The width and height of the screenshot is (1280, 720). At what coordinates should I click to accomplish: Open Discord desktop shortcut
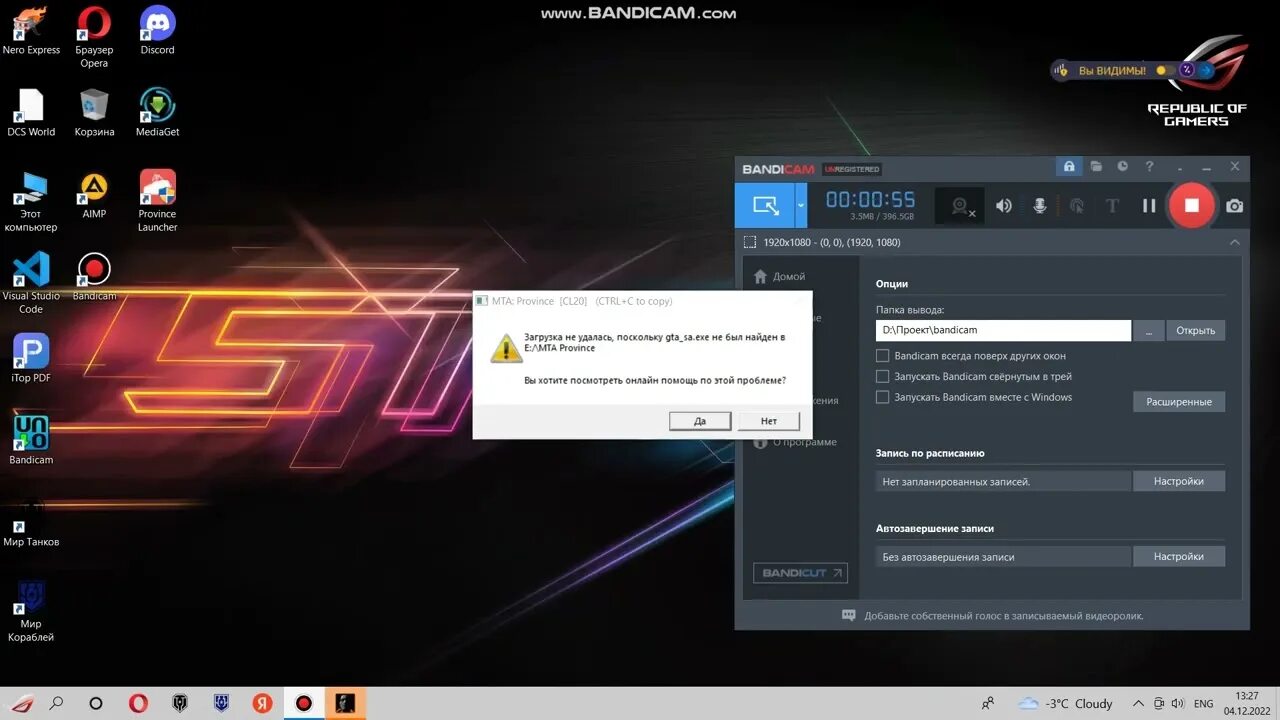(157, 30)
